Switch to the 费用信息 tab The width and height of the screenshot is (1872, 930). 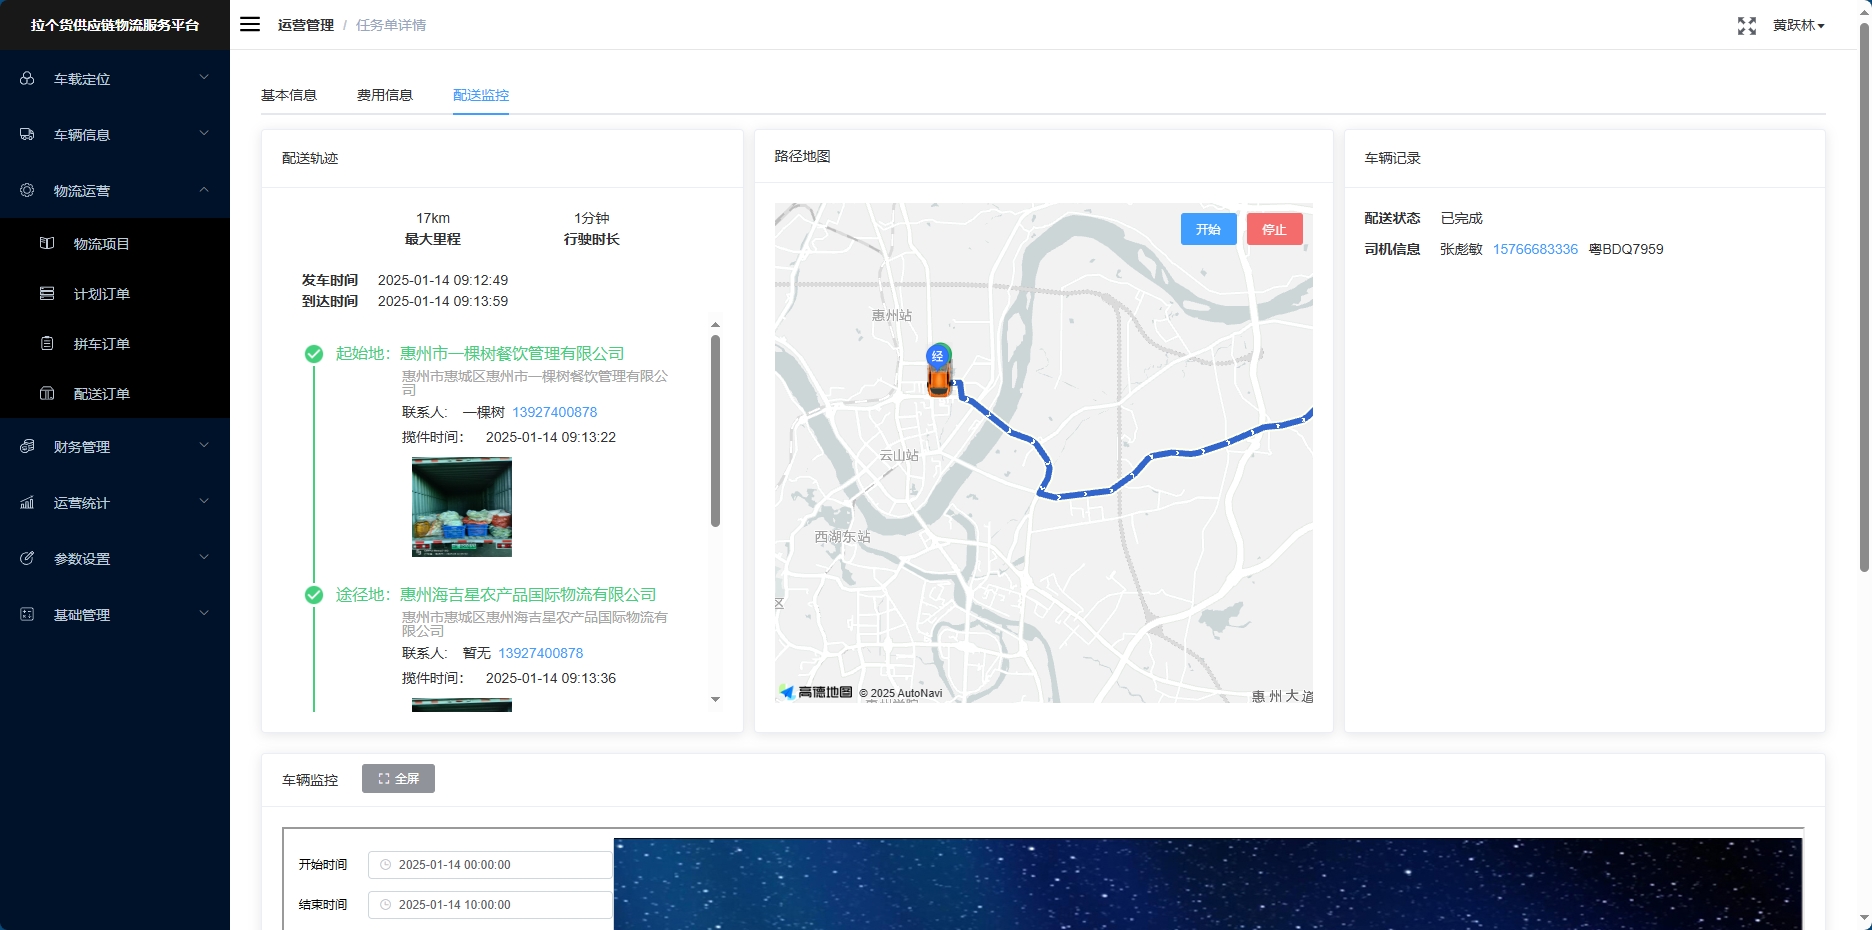[385, 95]
